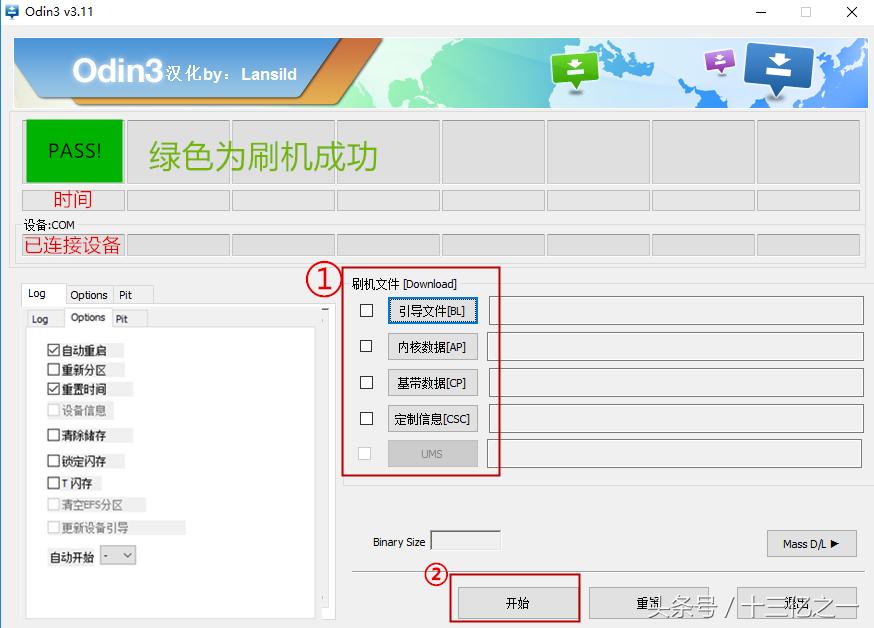Click inside the Binary Size input field

pyautogui.click(x=466, y=539)
